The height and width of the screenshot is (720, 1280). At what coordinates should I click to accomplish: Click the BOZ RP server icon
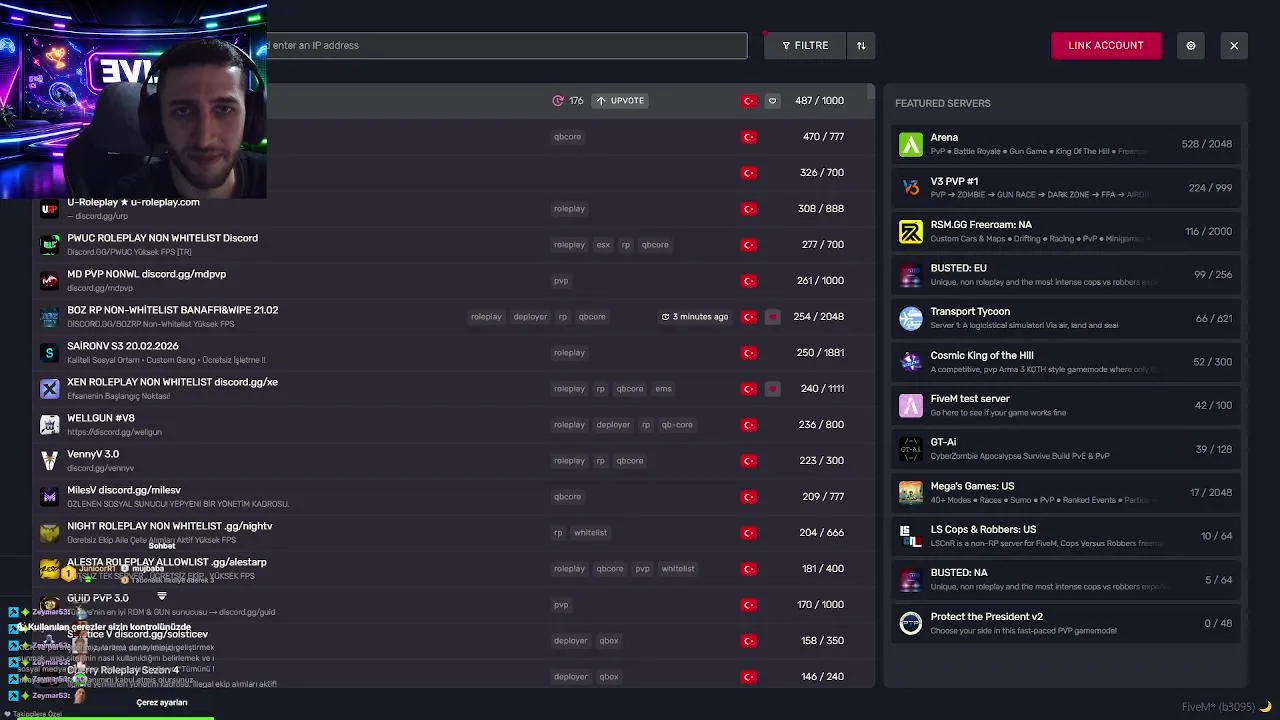49,316
